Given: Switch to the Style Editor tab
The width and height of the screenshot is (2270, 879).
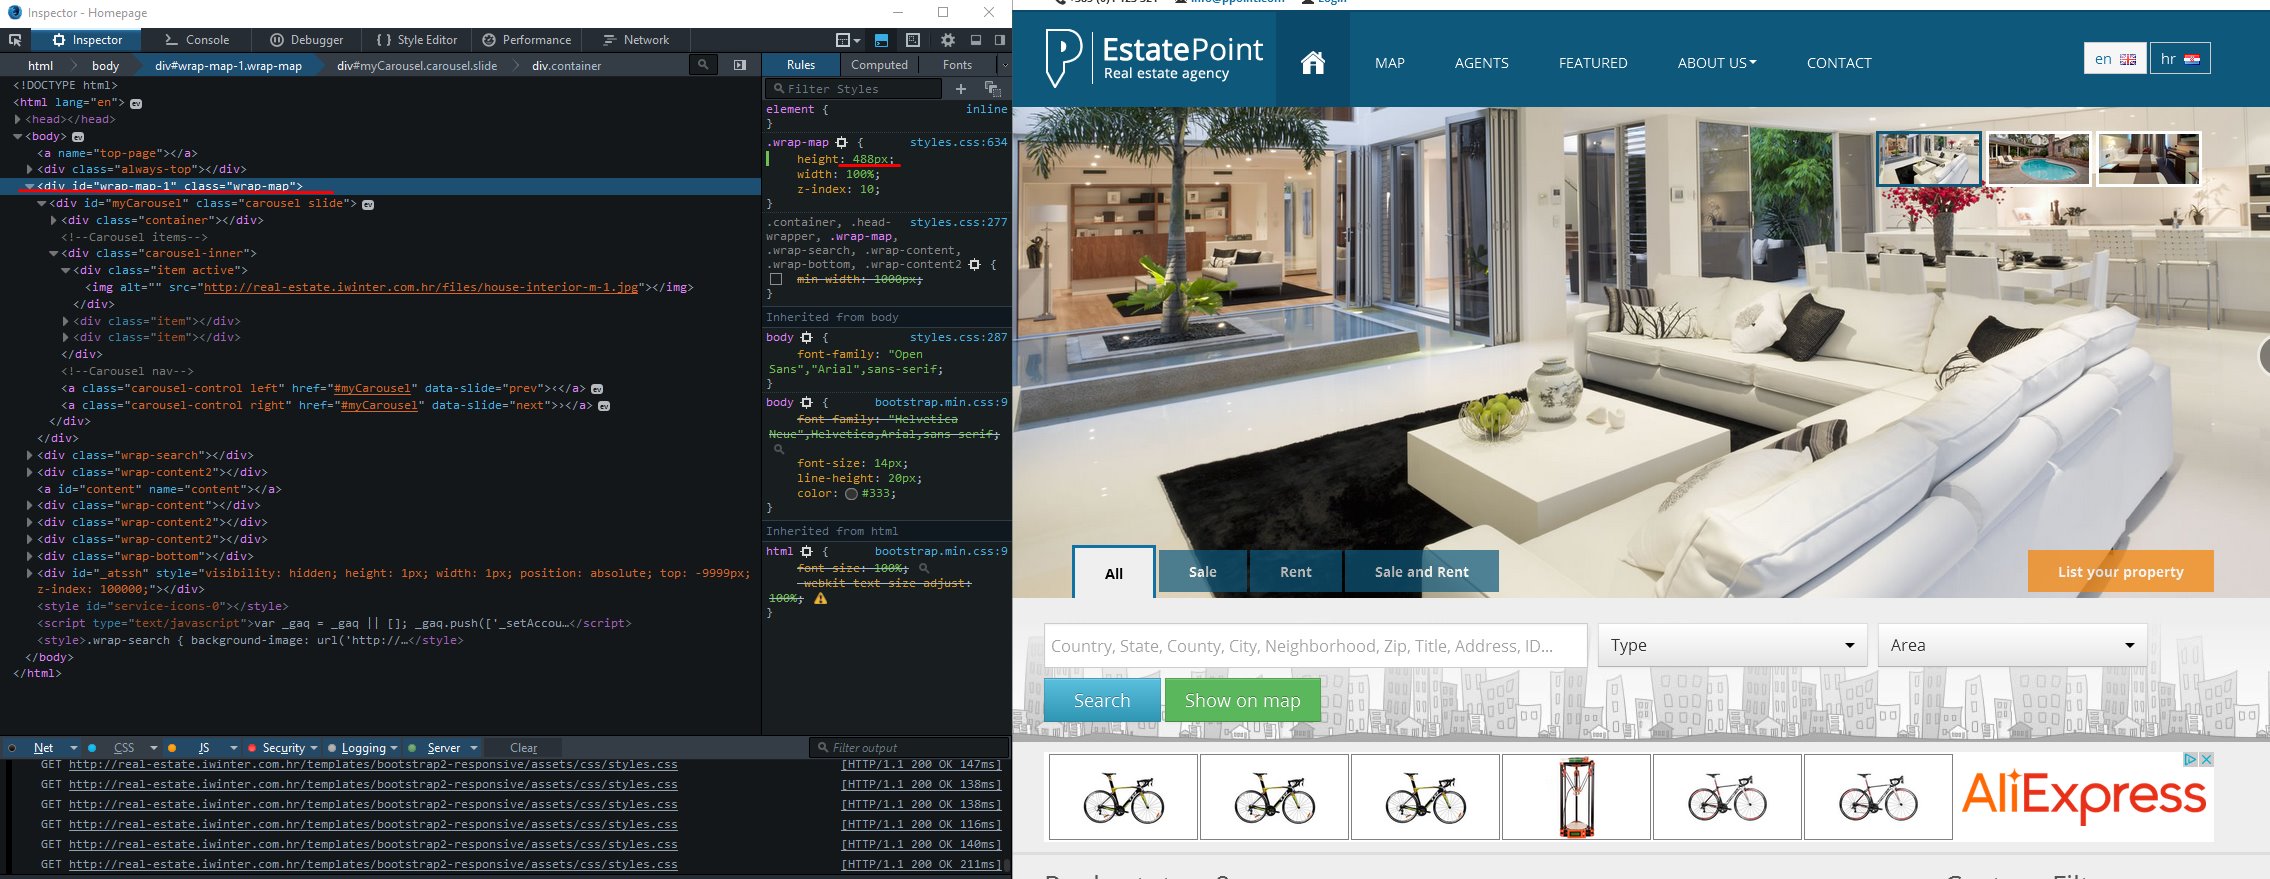Looking at the screenshot, I should (417, 40).
